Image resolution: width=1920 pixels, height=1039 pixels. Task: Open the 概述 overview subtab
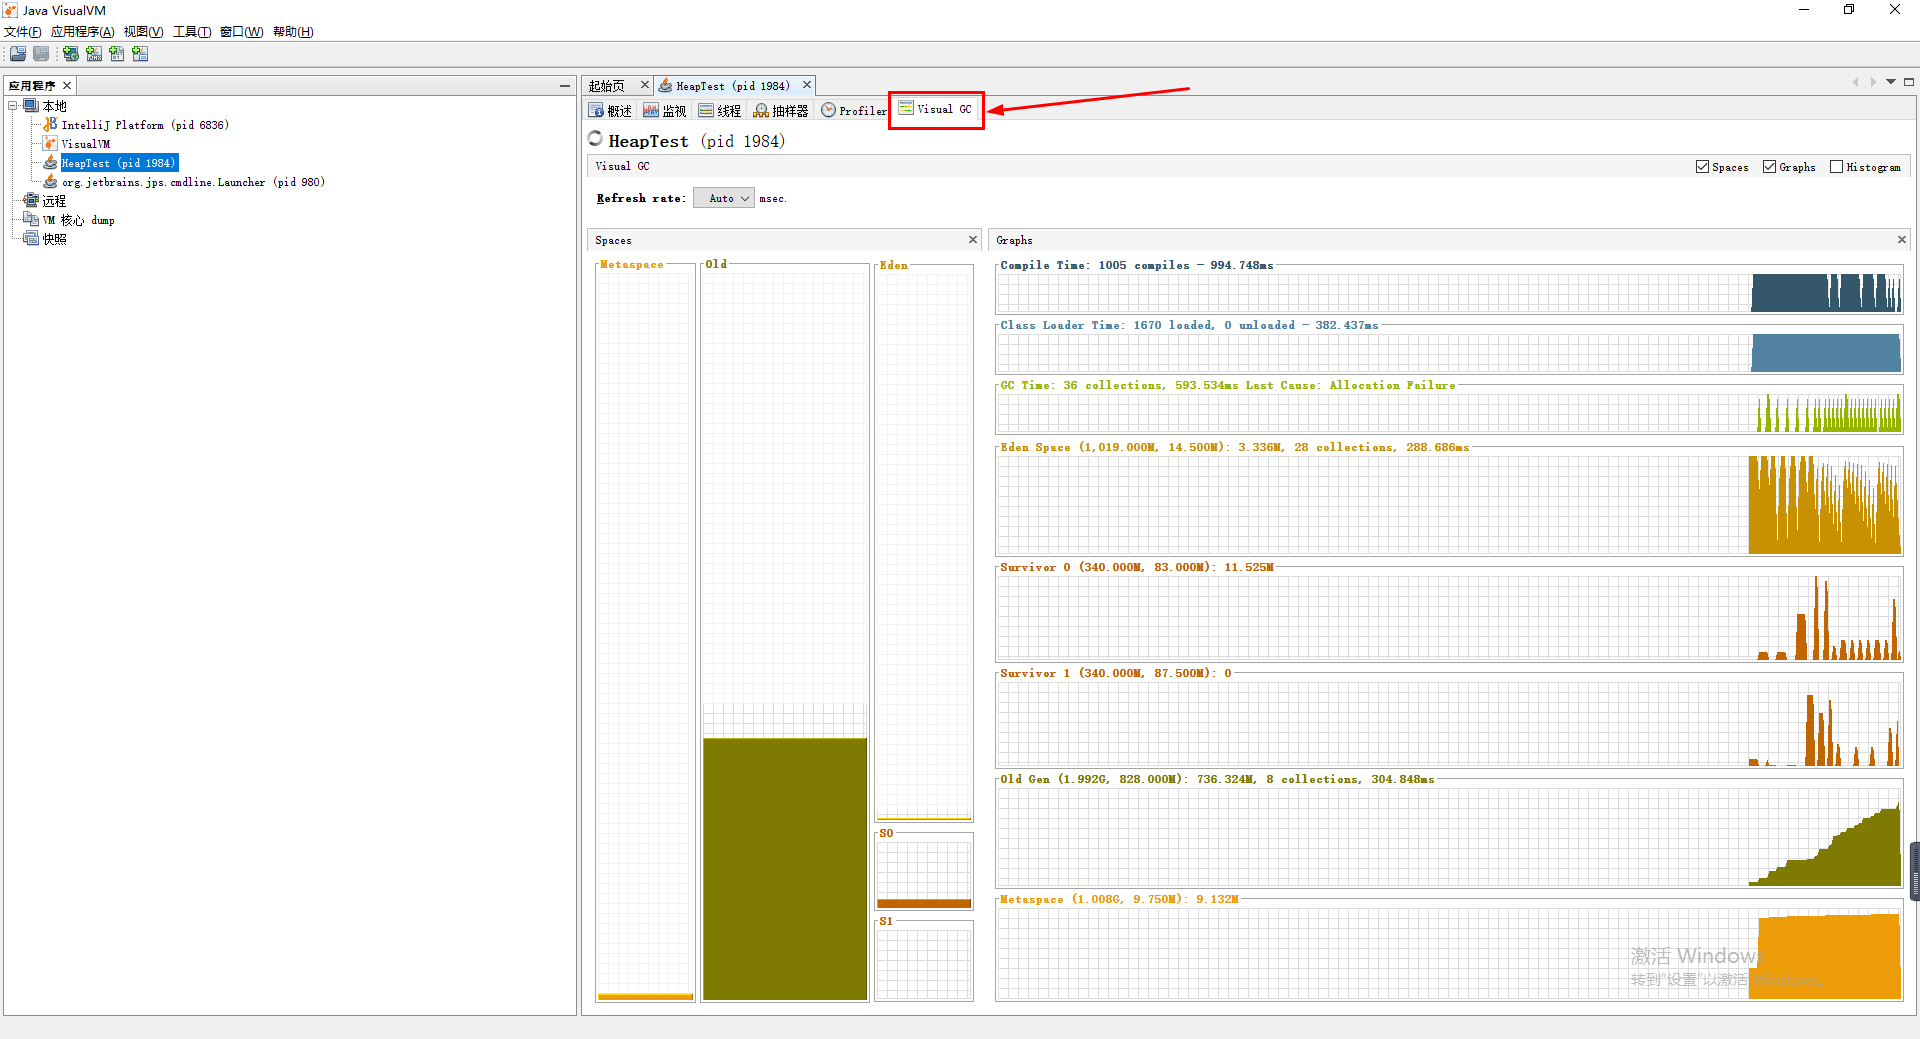(611, 111)
